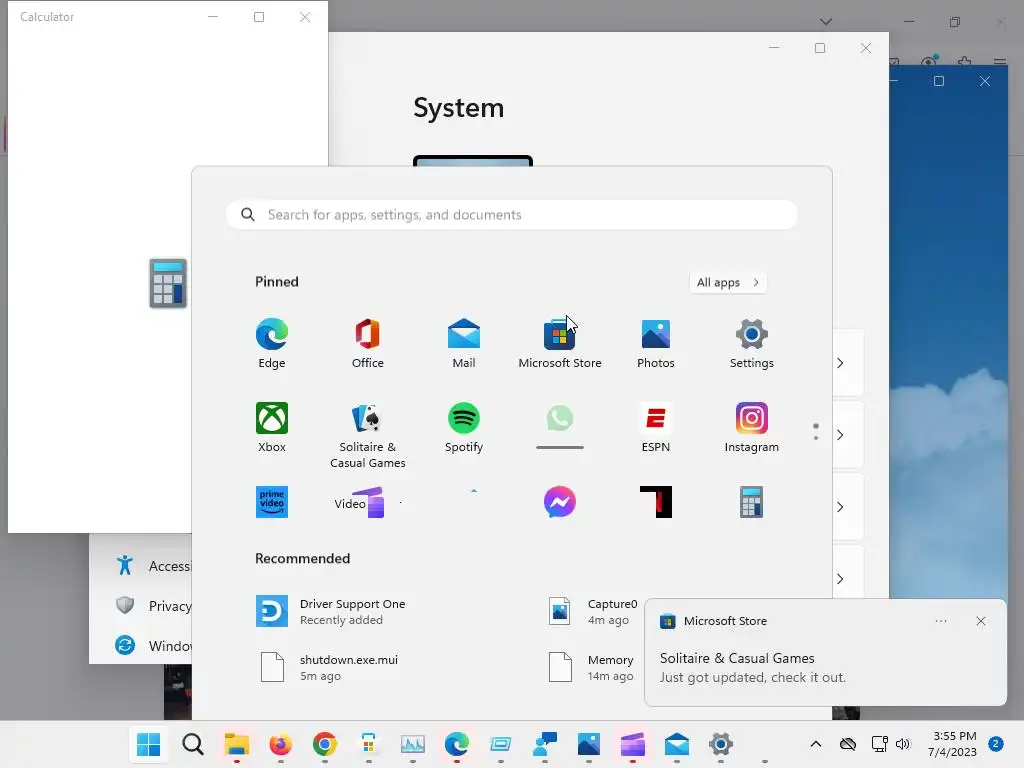The width and height of the screenshot is (1024, 768).
Task: Open the dropdown chevron in the background browser window
Action: click(826, 22)
